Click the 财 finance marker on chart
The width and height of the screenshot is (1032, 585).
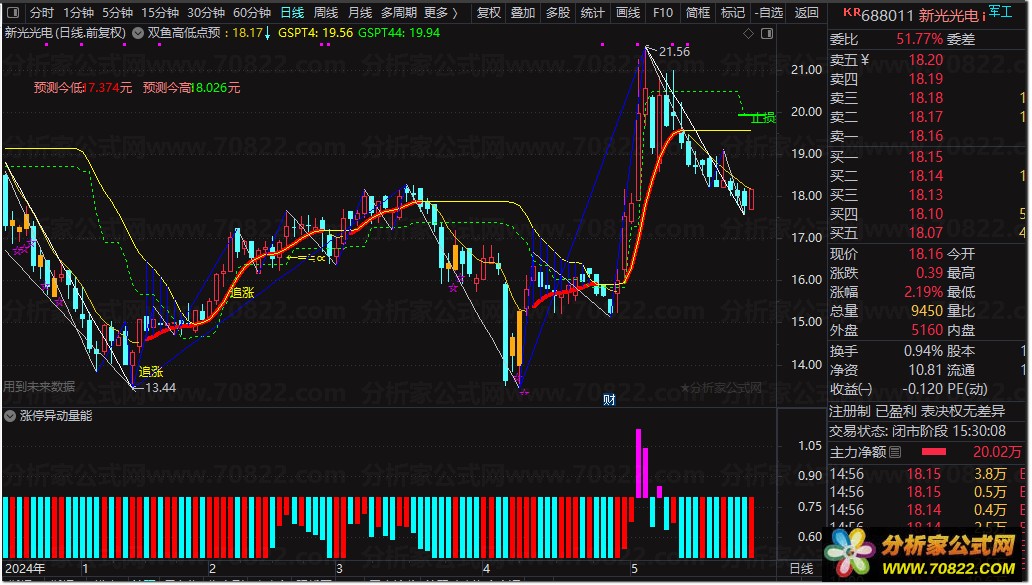click(x=609, y=399)
